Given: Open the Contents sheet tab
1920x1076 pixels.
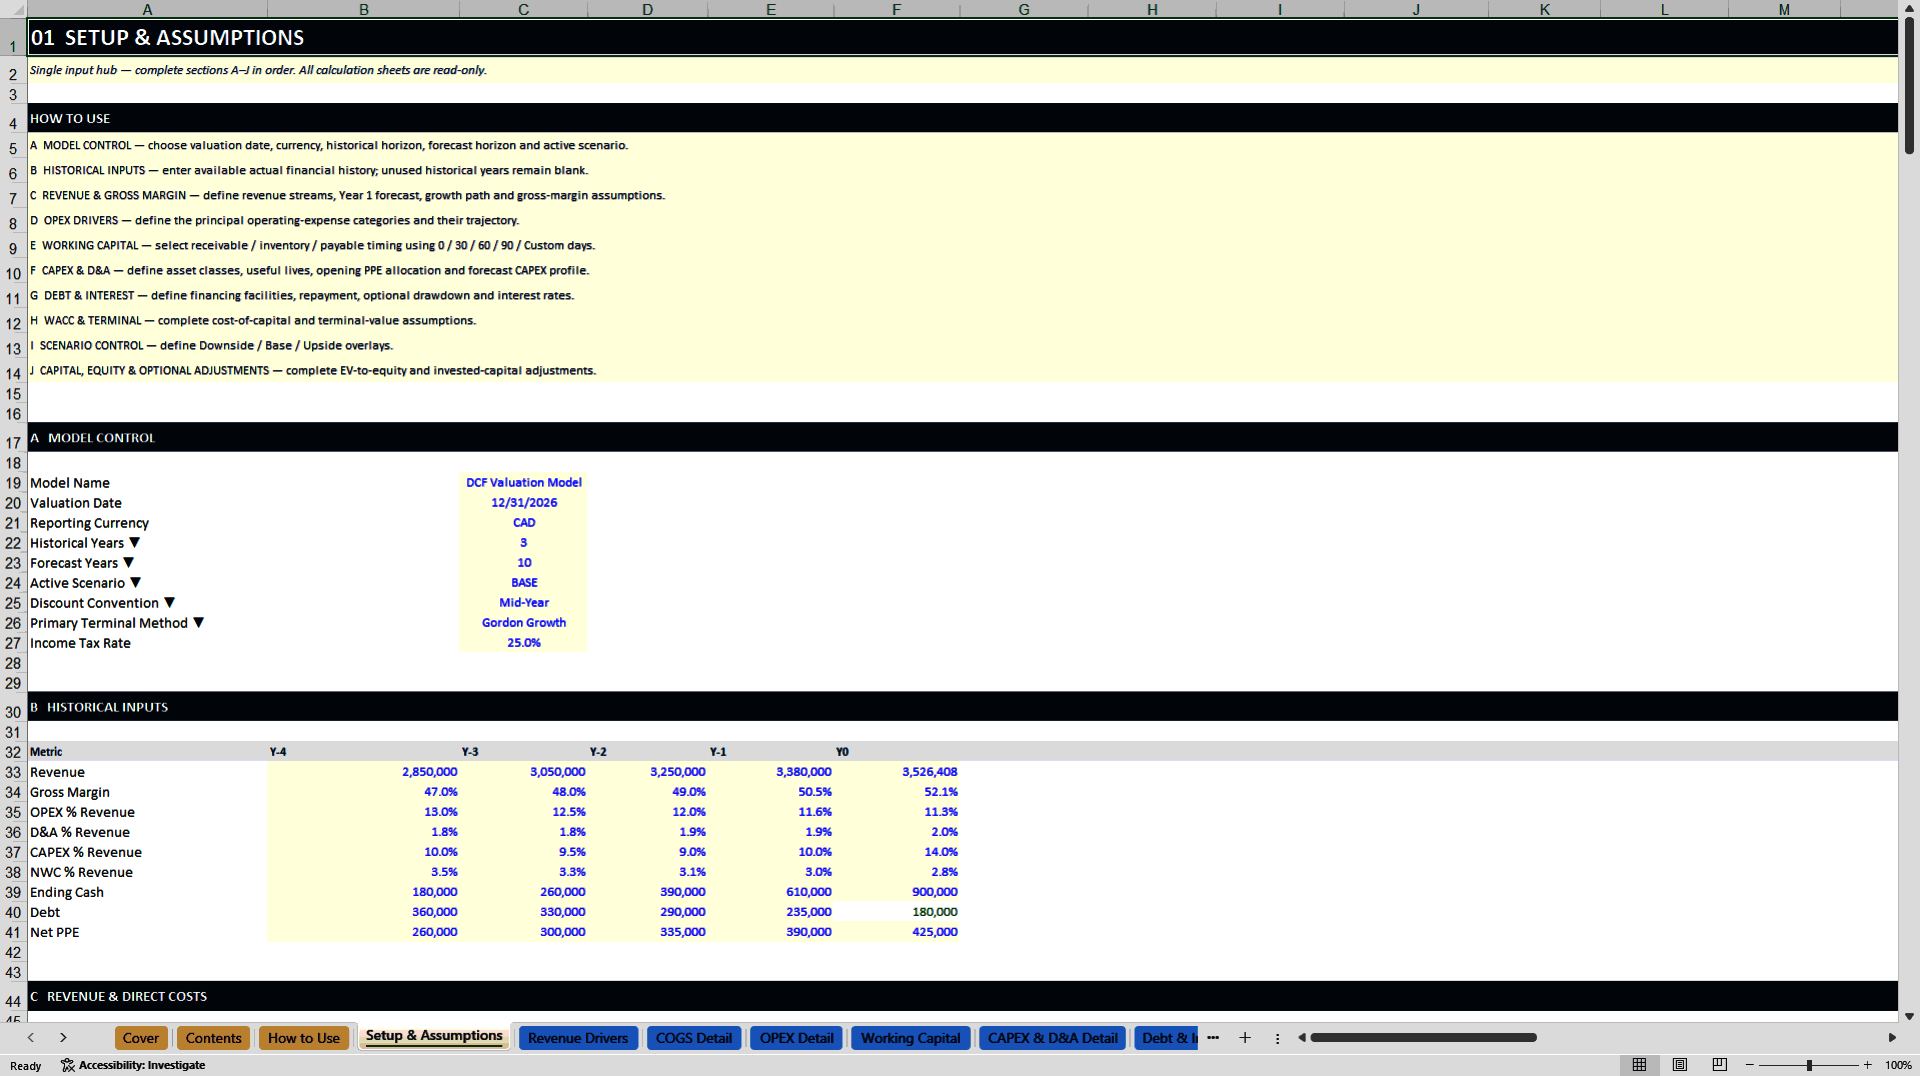Looking at the screenshot, I should click(x=213, y=1038).
